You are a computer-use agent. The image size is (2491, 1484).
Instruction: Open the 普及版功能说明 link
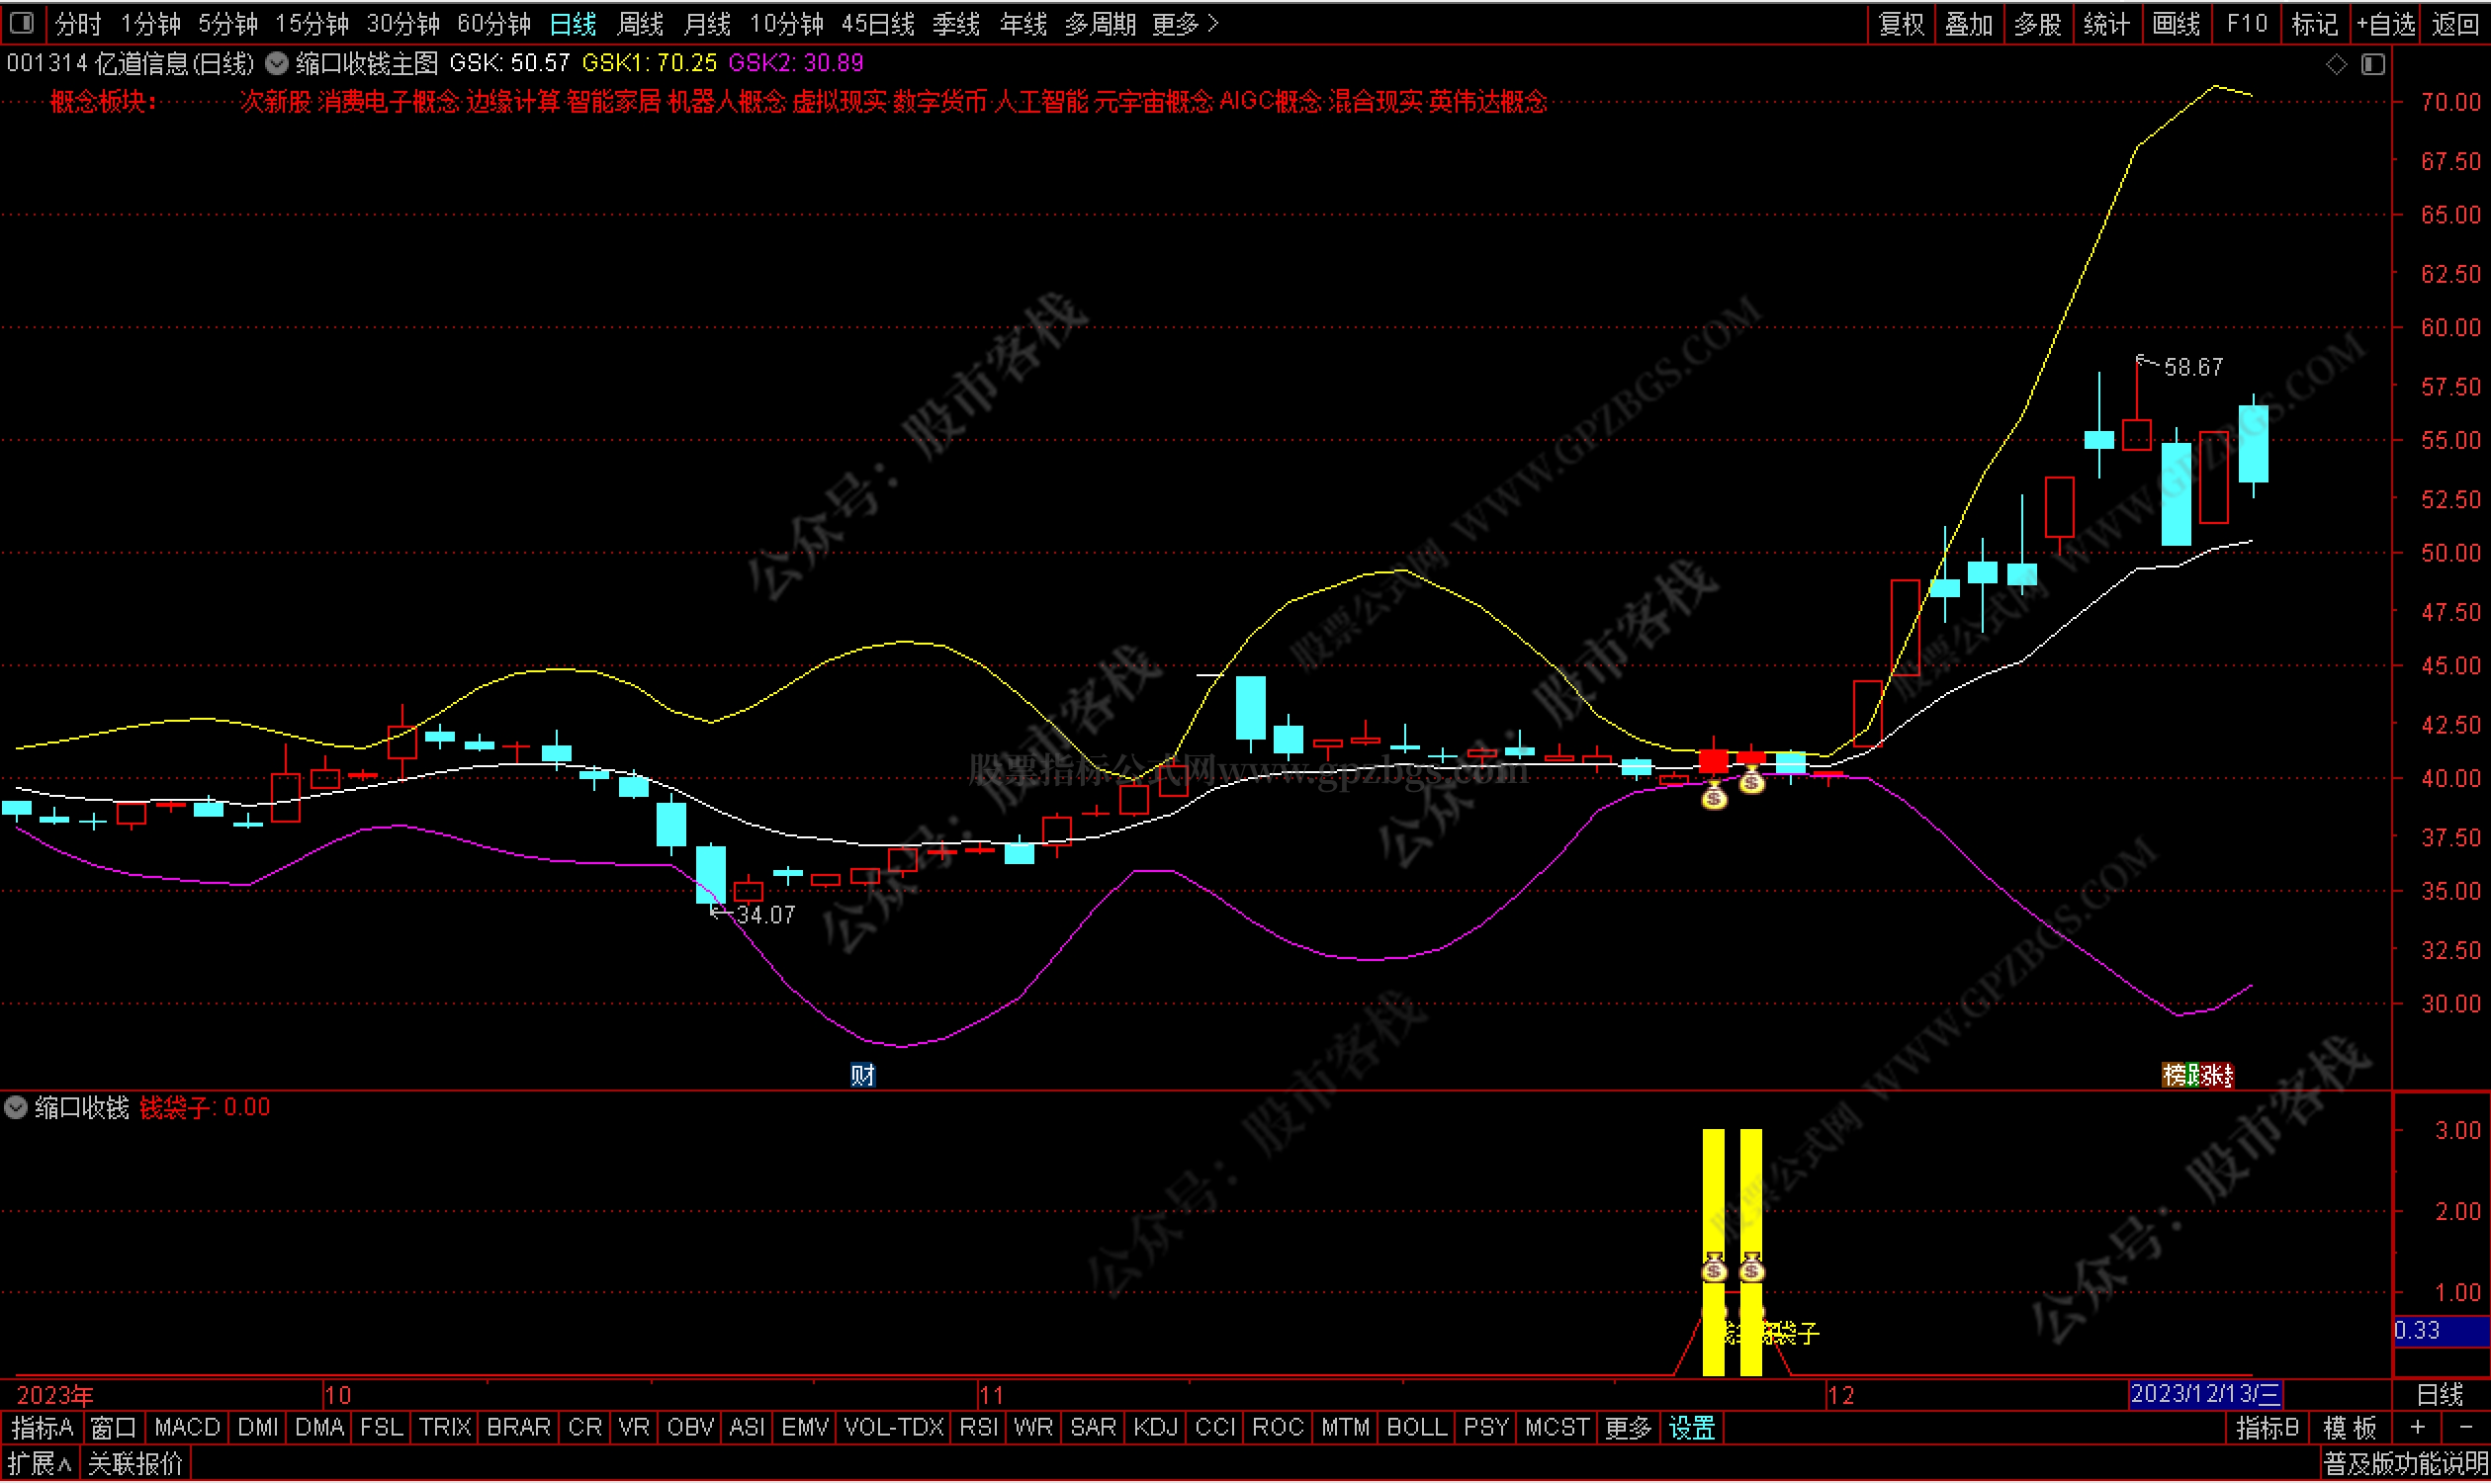2405,1466
